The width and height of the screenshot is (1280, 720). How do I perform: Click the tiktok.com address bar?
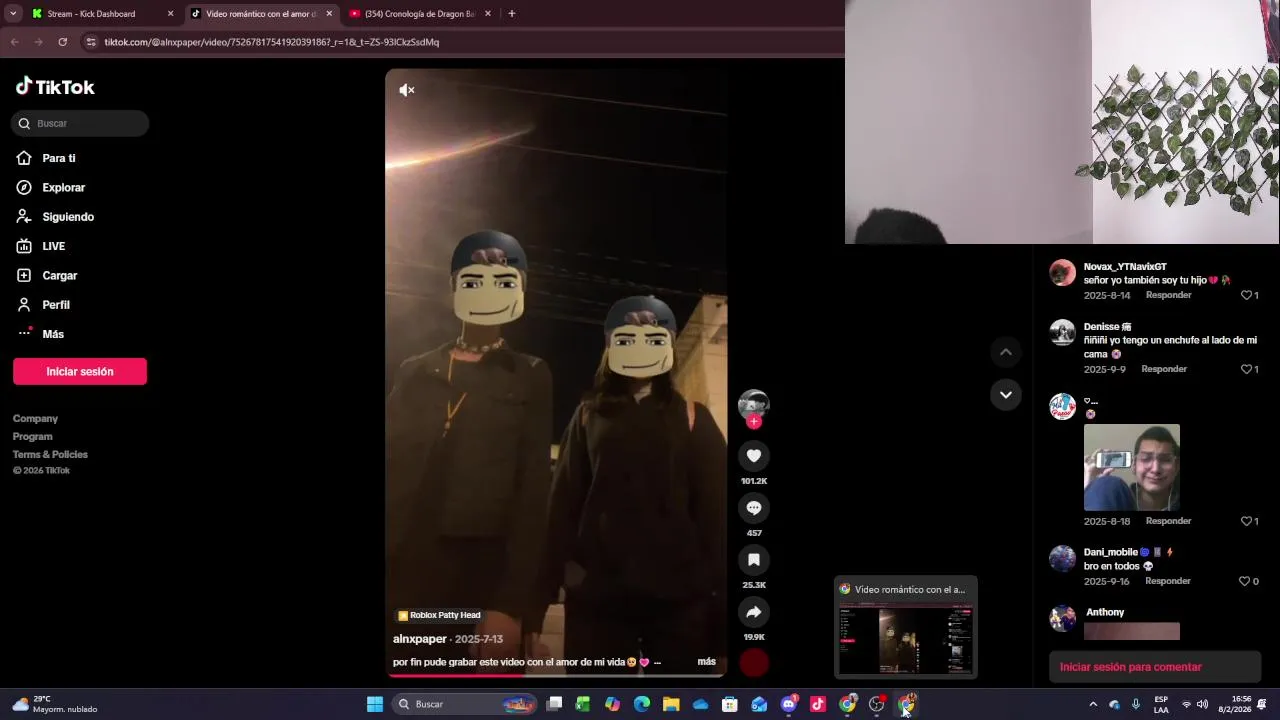tap(460, 42)
